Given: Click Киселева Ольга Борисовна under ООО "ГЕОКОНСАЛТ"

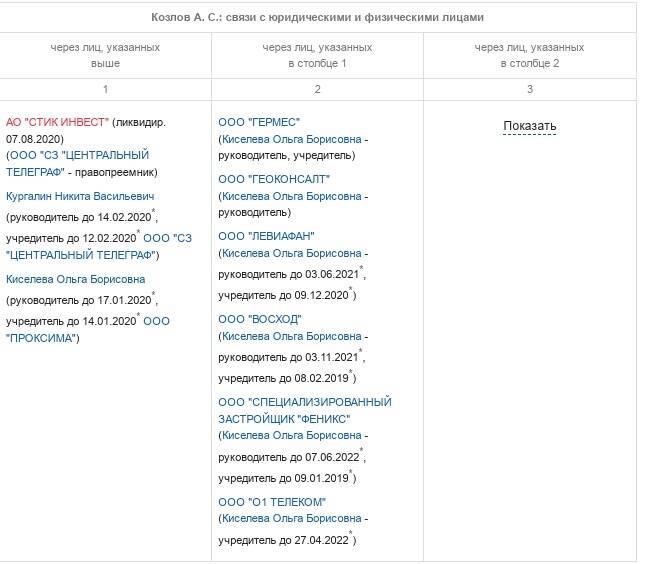Looking at the screenshot, I should coord(291,196).
